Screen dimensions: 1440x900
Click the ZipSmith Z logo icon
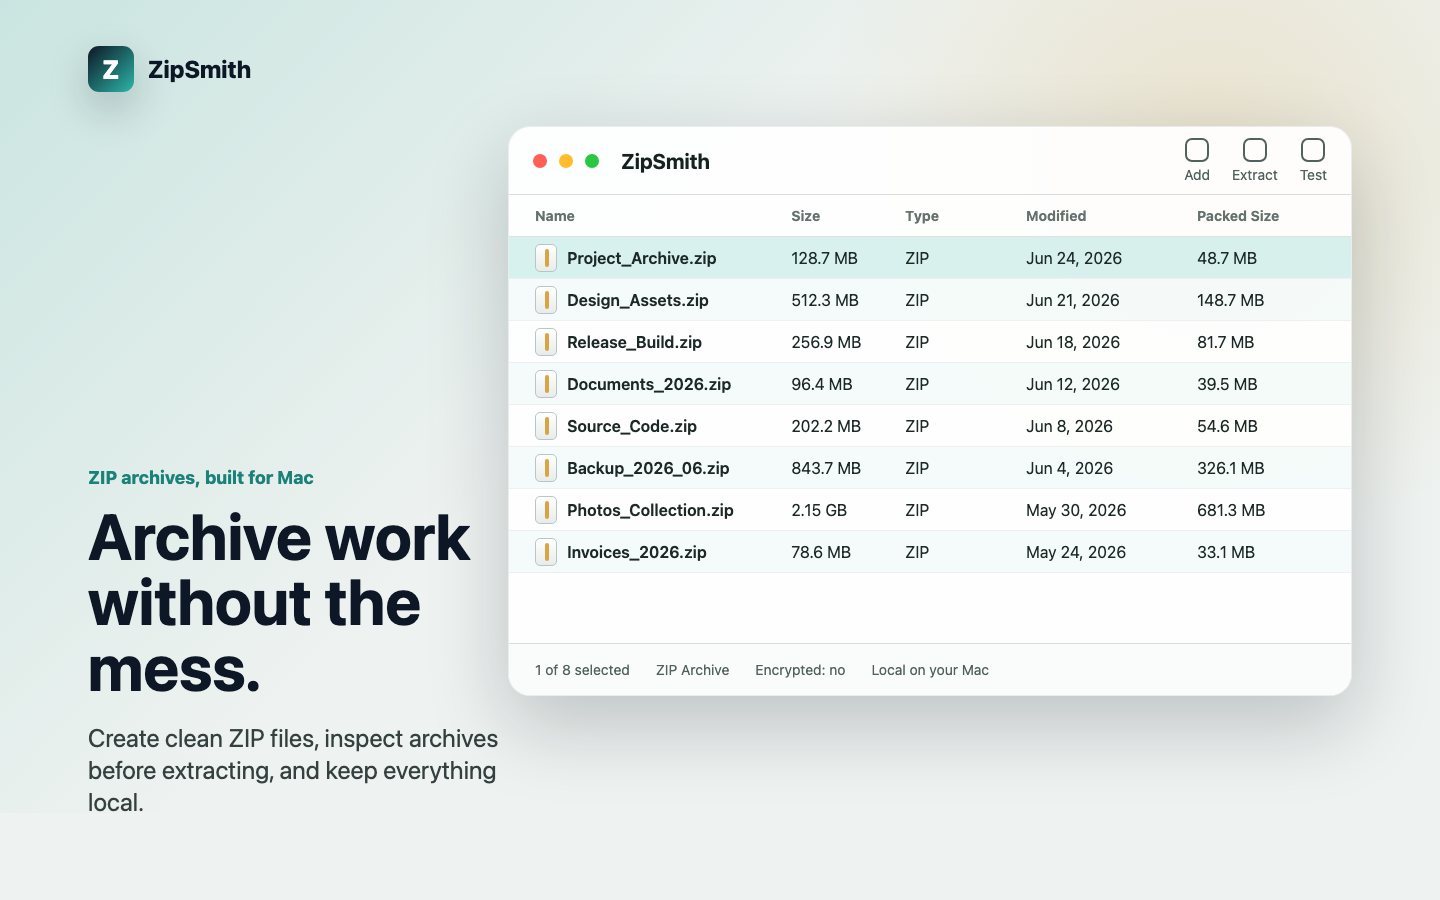coord(111,69)
